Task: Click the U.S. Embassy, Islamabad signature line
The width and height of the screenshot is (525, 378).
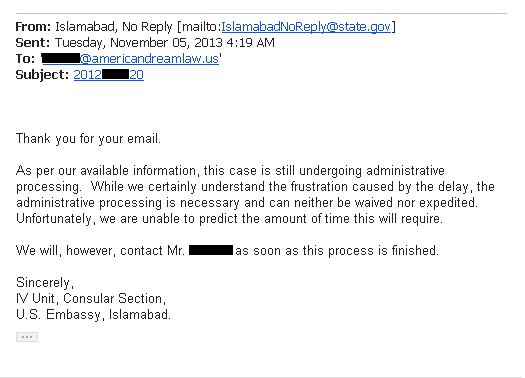Action: click(93, 314)
